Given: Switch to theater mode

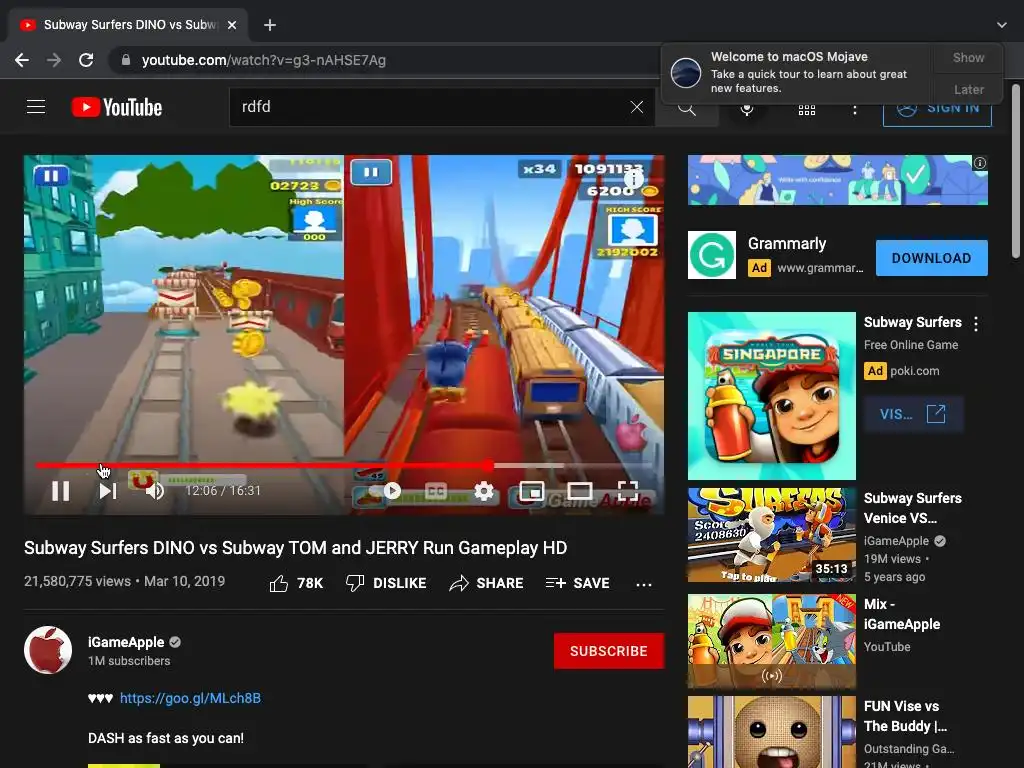Looking at the screenshot, I should point(579,490).
